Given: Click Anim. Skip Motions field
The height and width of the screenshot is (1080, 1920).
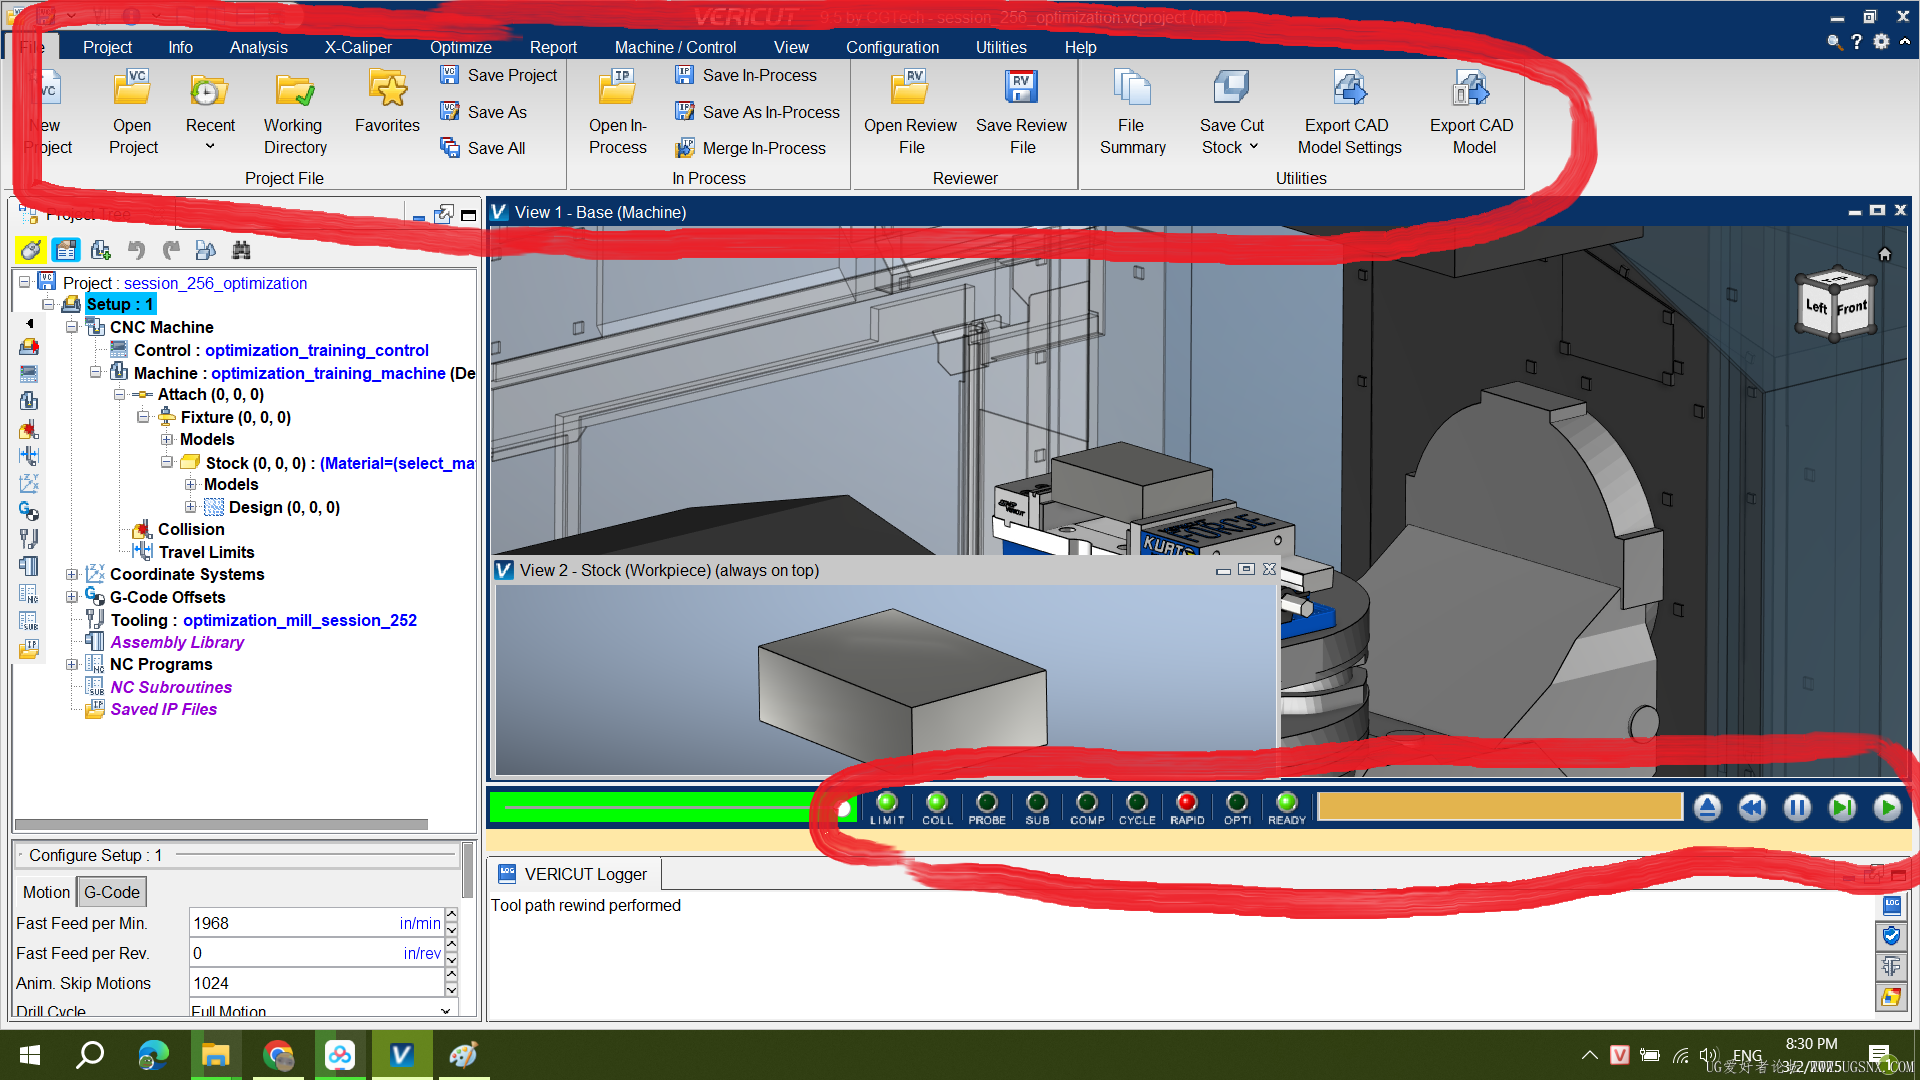Looking at the screenshot, I should click(x=317, y=983).
